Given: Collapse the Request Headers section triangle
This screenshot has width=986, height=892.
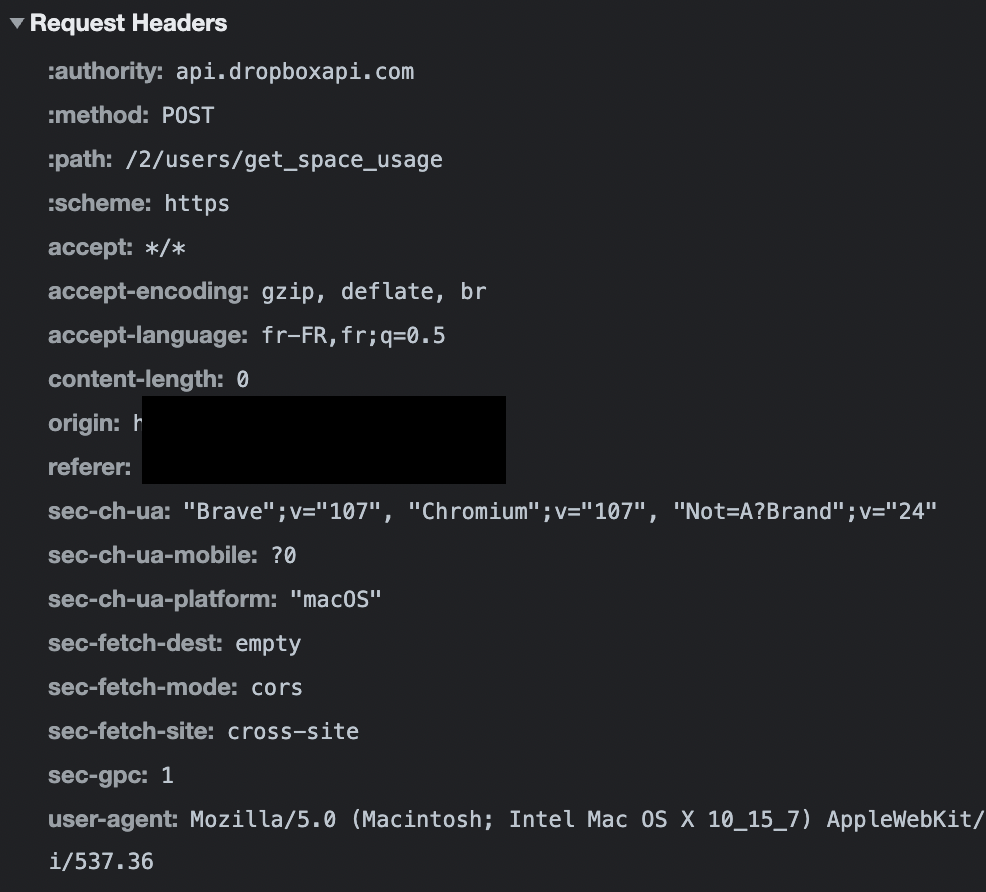Looking at the screenshot, I should pyautogui.click(x=16, y=24).
